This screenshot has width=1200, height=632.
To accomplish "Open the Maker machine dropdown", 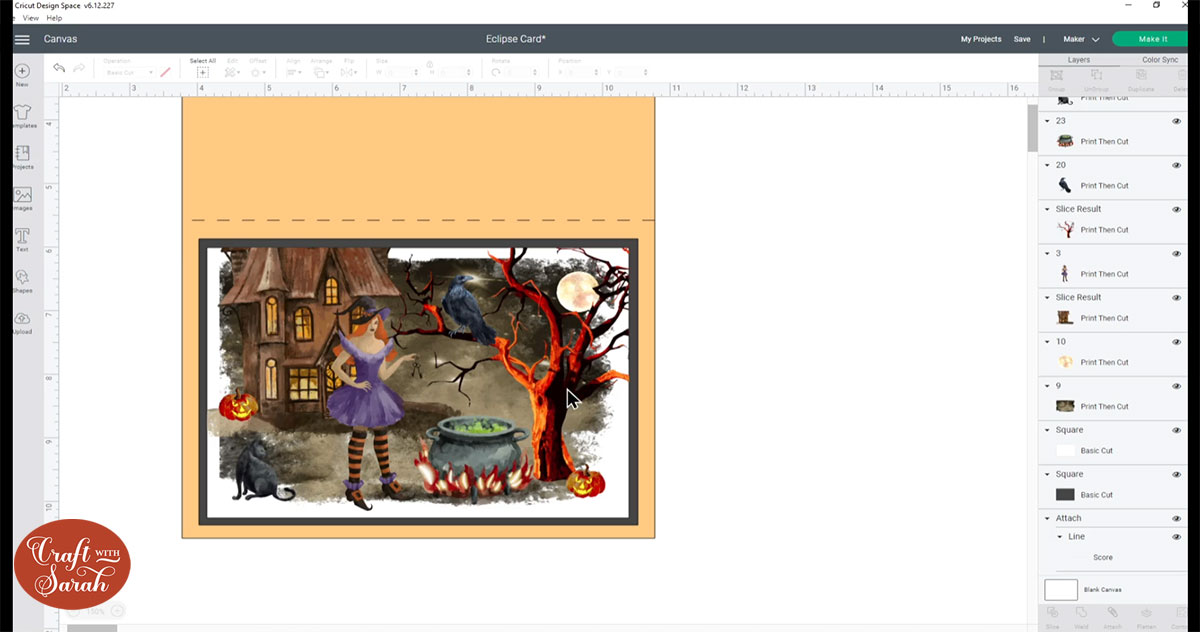I will pos(1081,39).
